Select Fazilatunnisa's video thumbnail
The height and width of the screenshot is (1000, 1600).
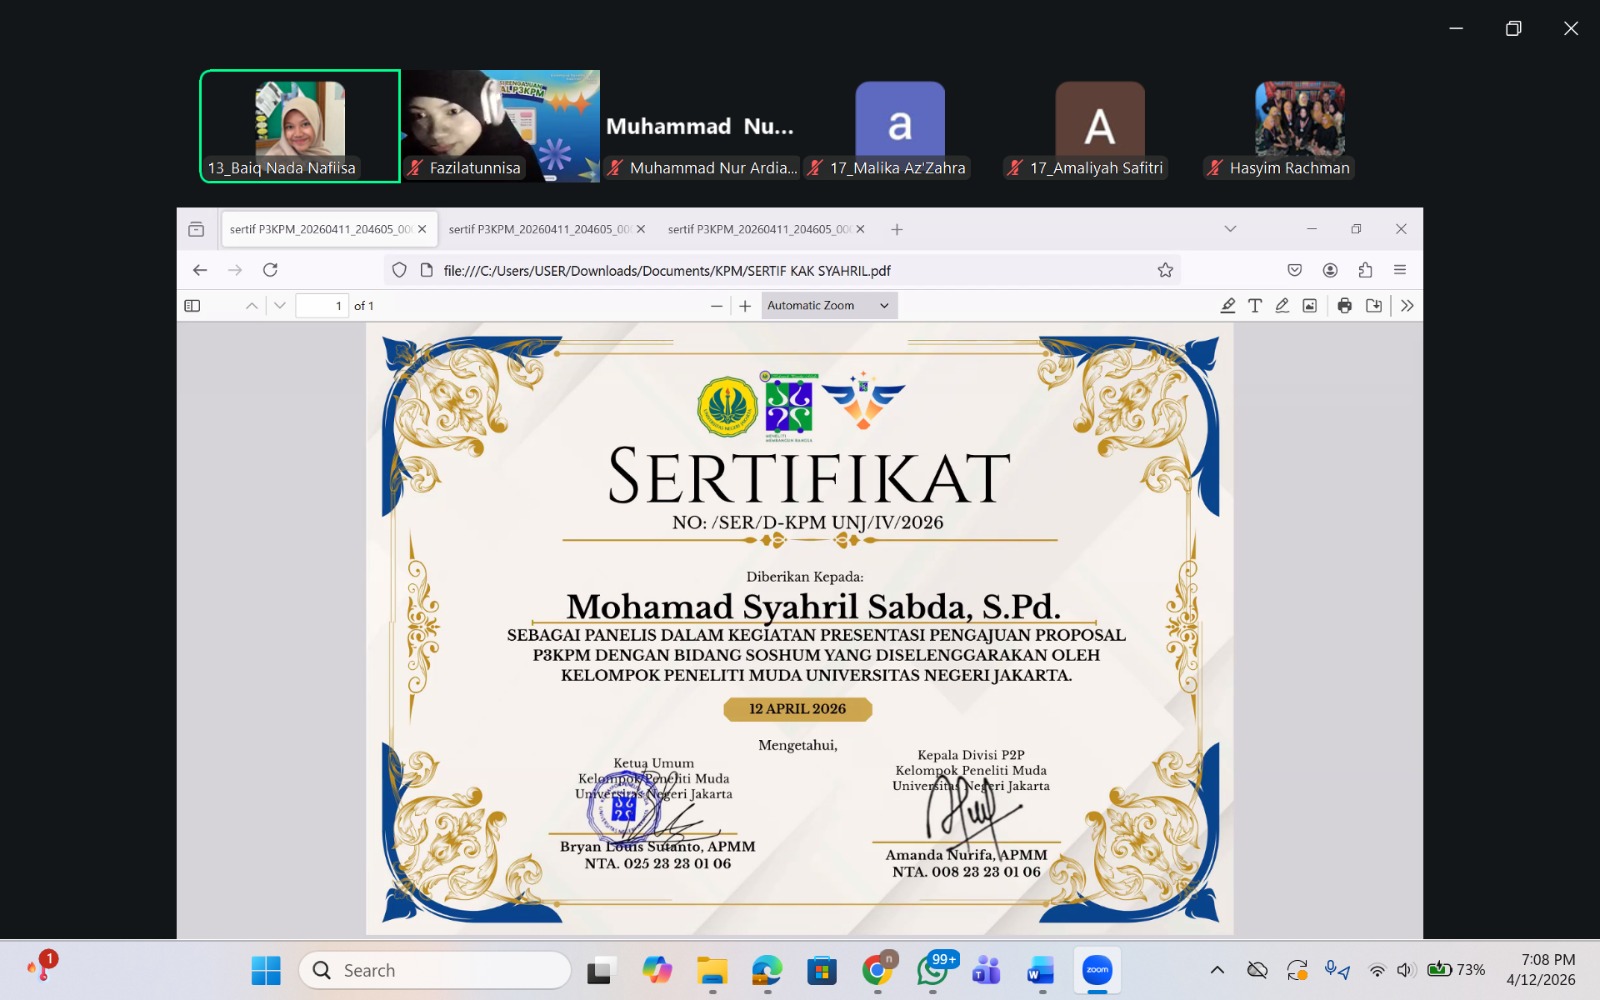coord(500,126)
